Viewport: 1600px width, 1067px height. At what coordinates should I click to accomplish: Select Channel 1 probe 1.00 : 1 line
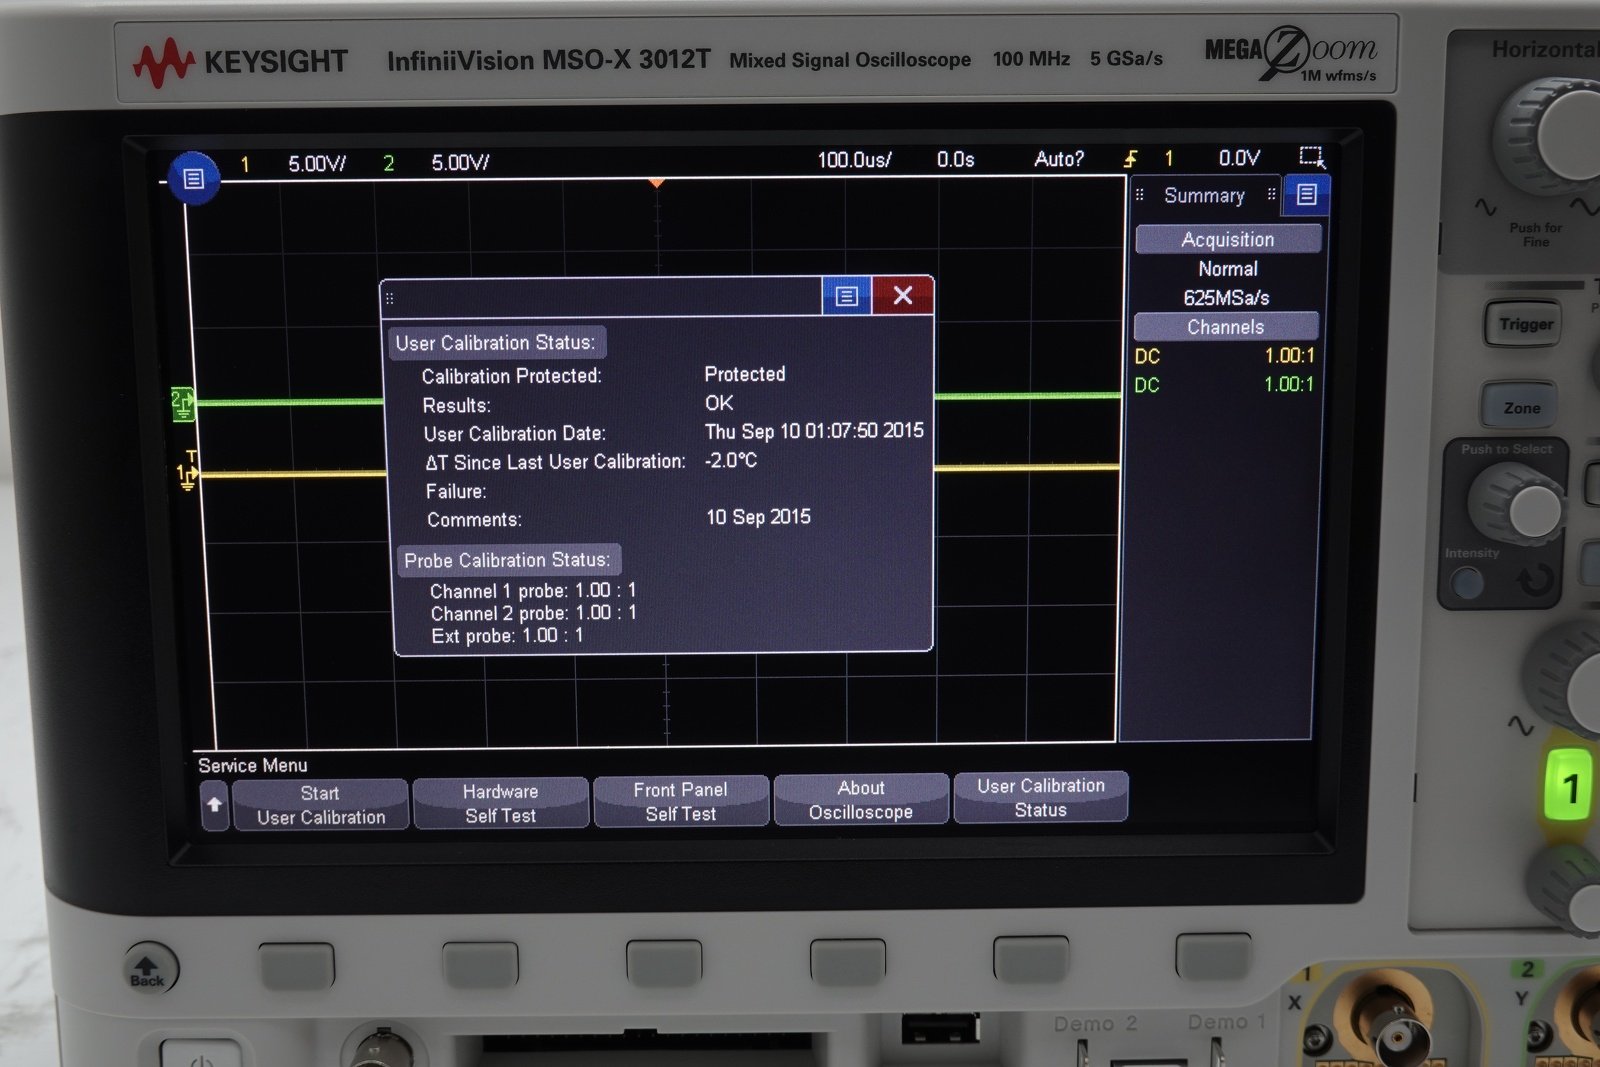[x=533, y=591]
